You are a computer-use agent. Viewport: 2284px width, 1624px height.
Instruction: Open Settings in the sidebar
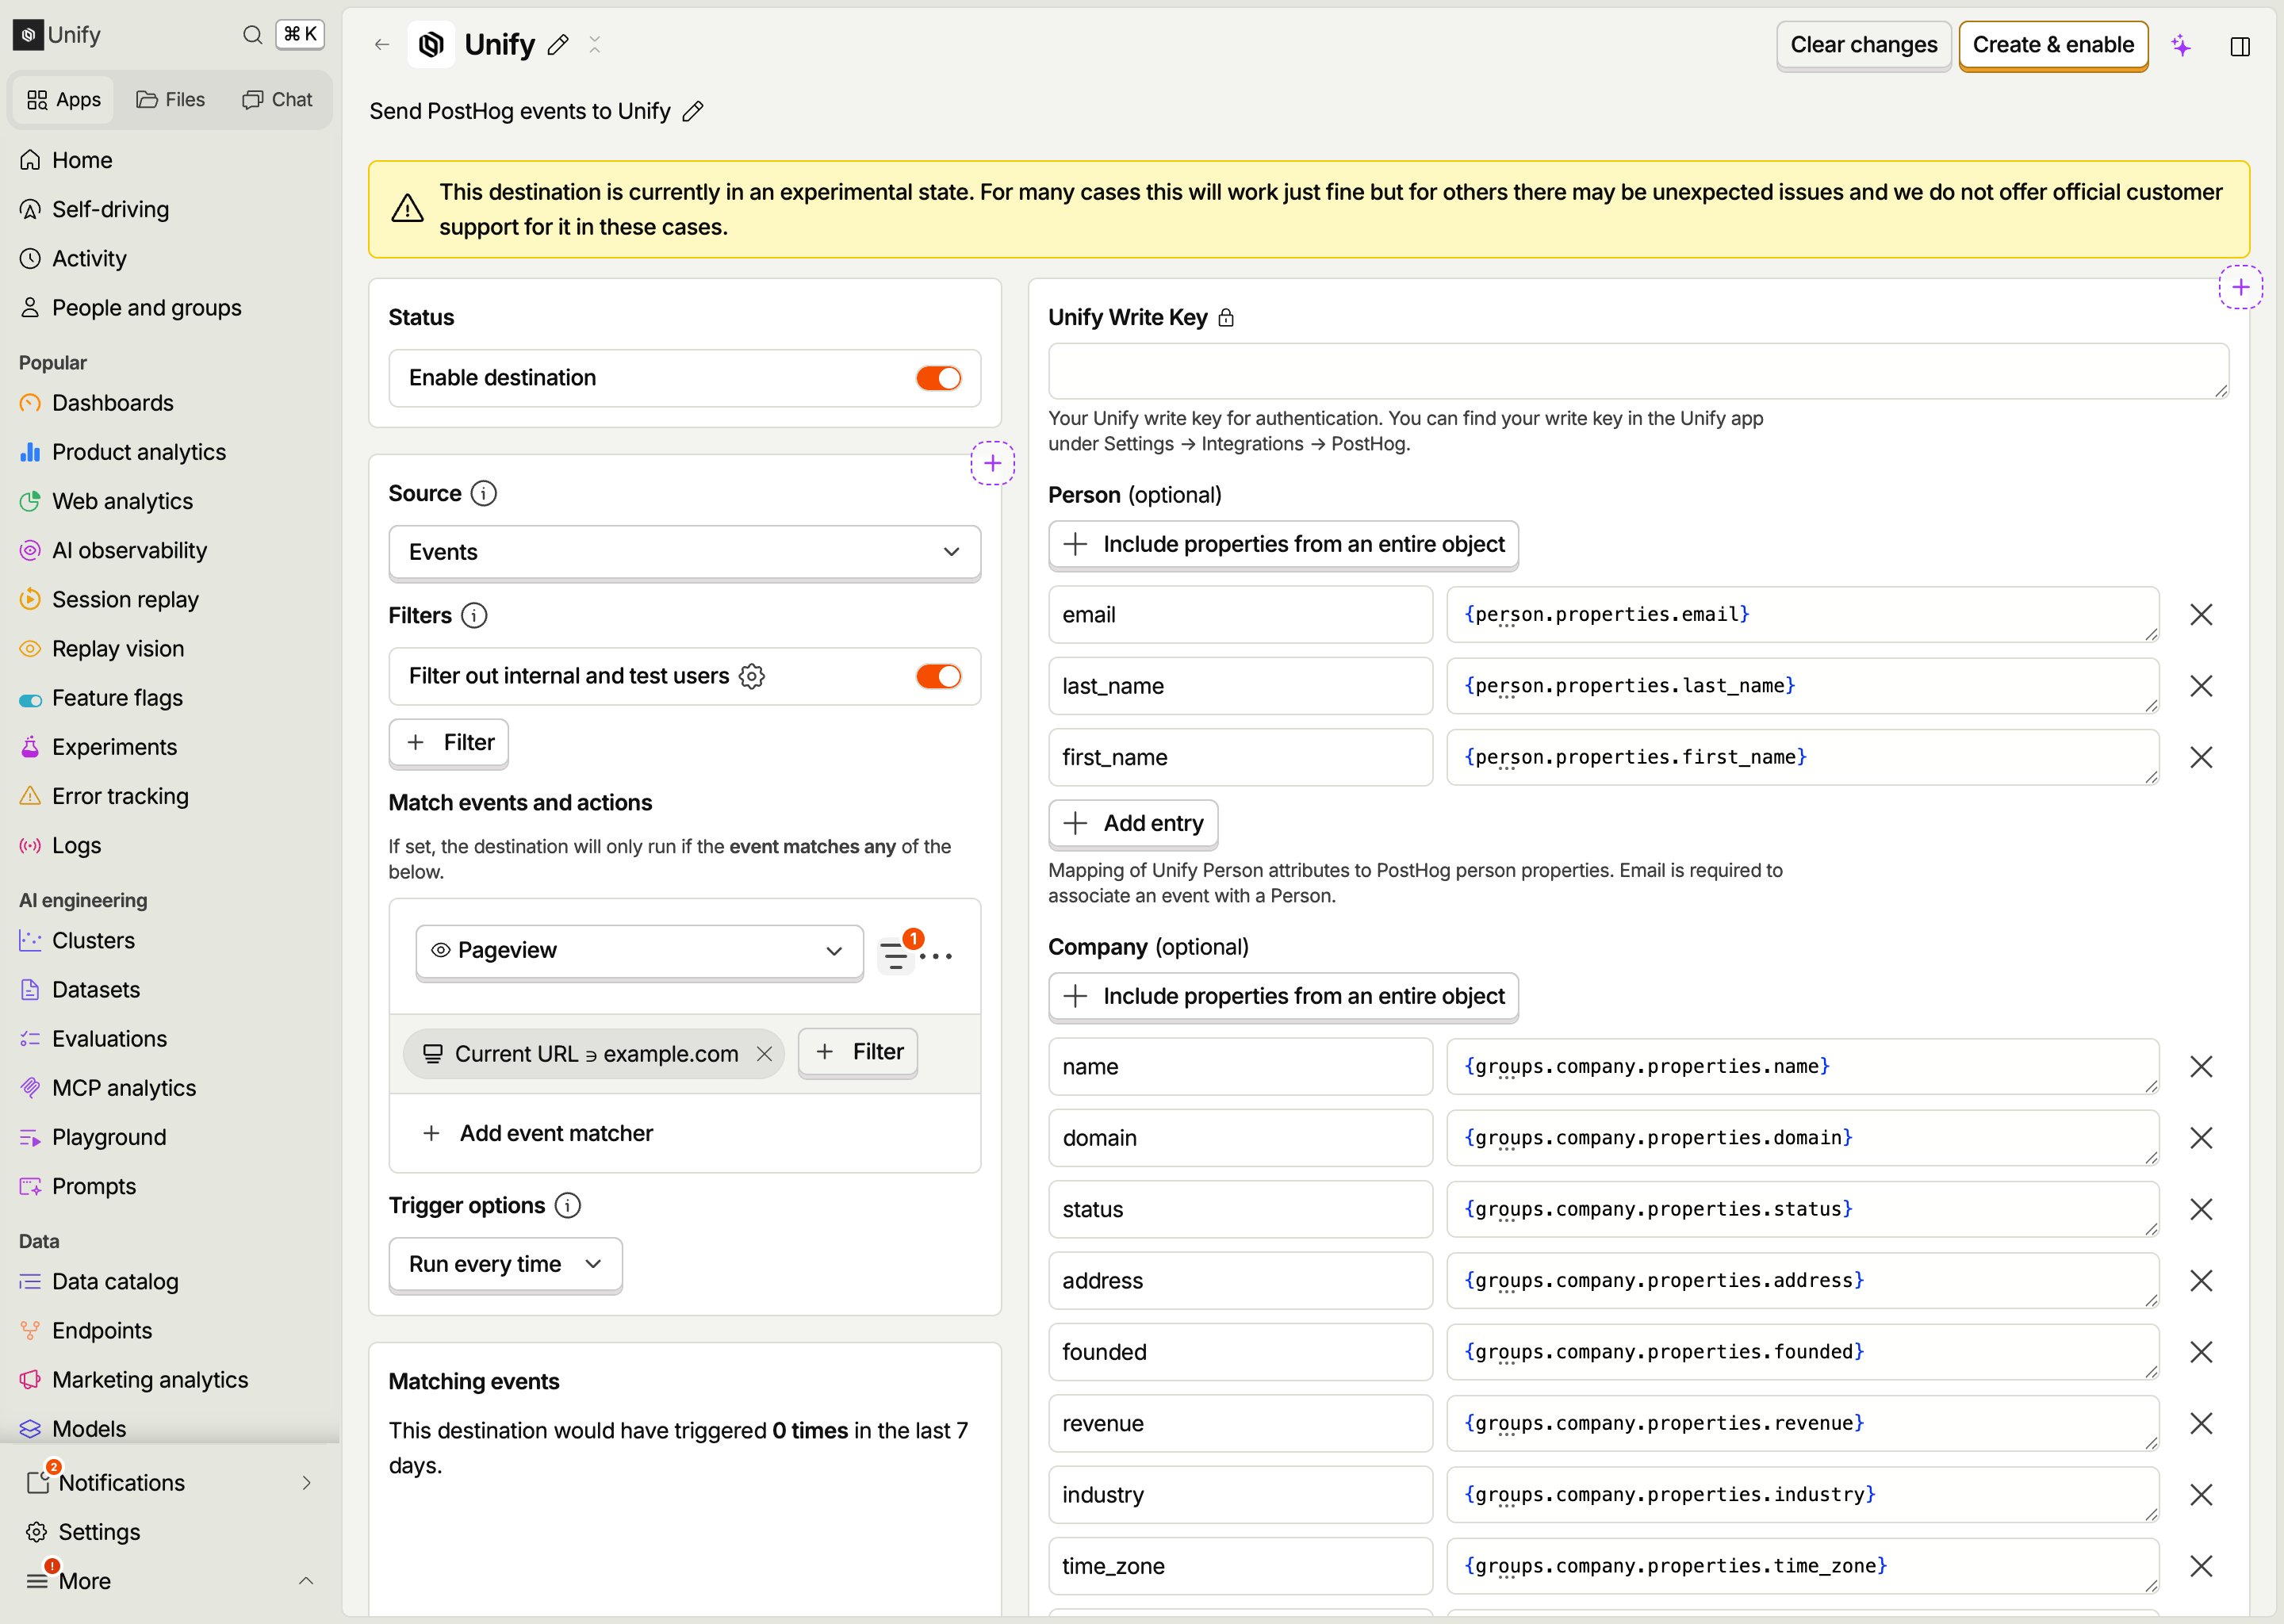(x=99, y=1532)
